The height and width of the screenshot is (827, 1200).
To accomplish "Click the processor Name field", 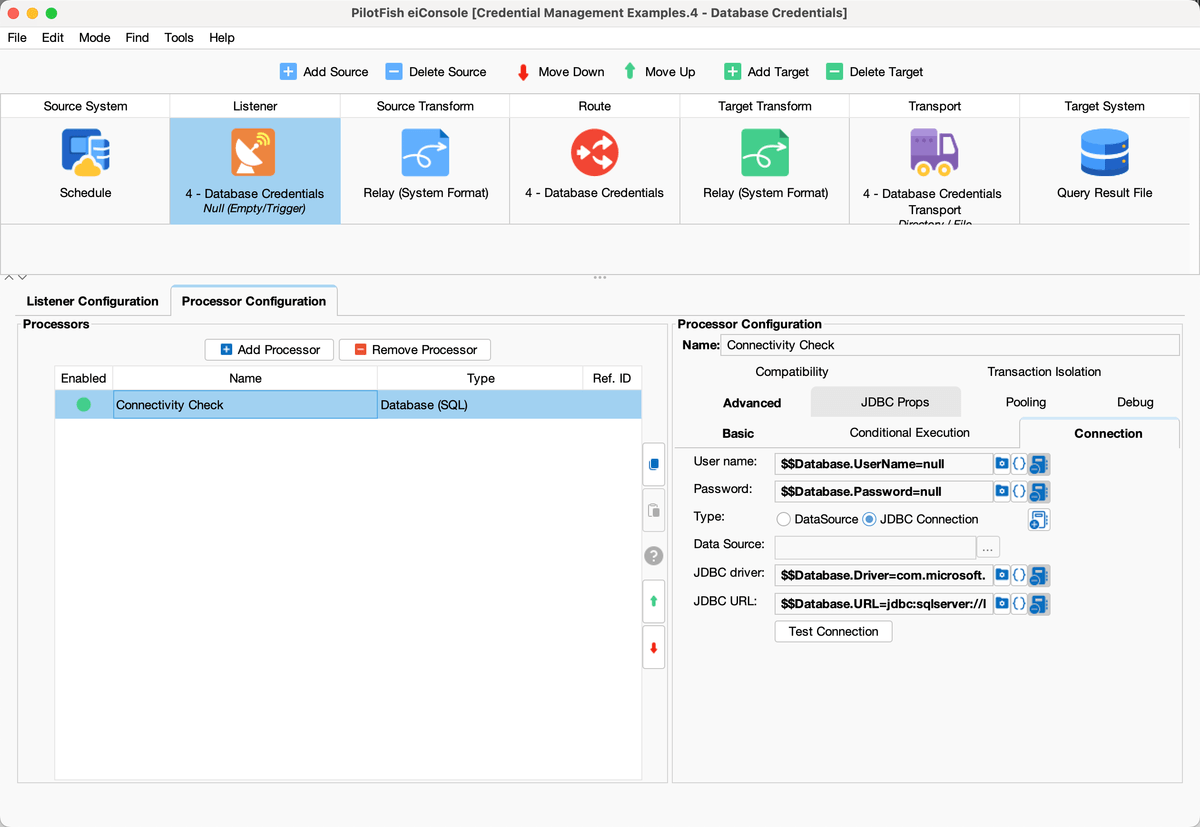I will pyautogui.click(x=951, y=345).
